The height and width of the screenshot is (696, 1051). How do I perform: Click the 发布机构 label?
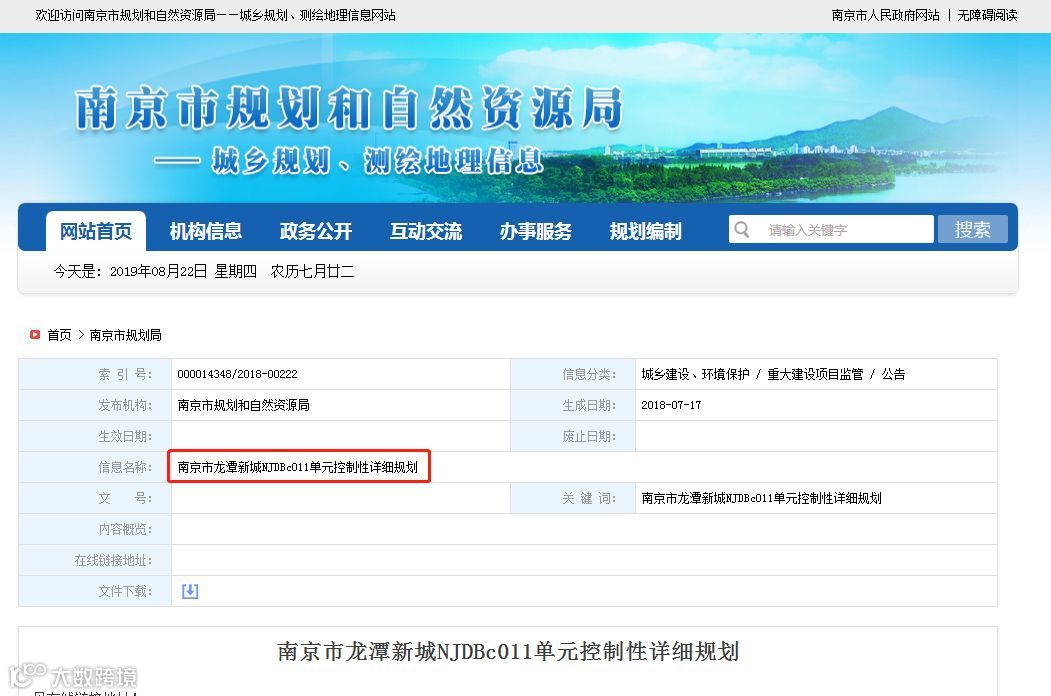125,405
